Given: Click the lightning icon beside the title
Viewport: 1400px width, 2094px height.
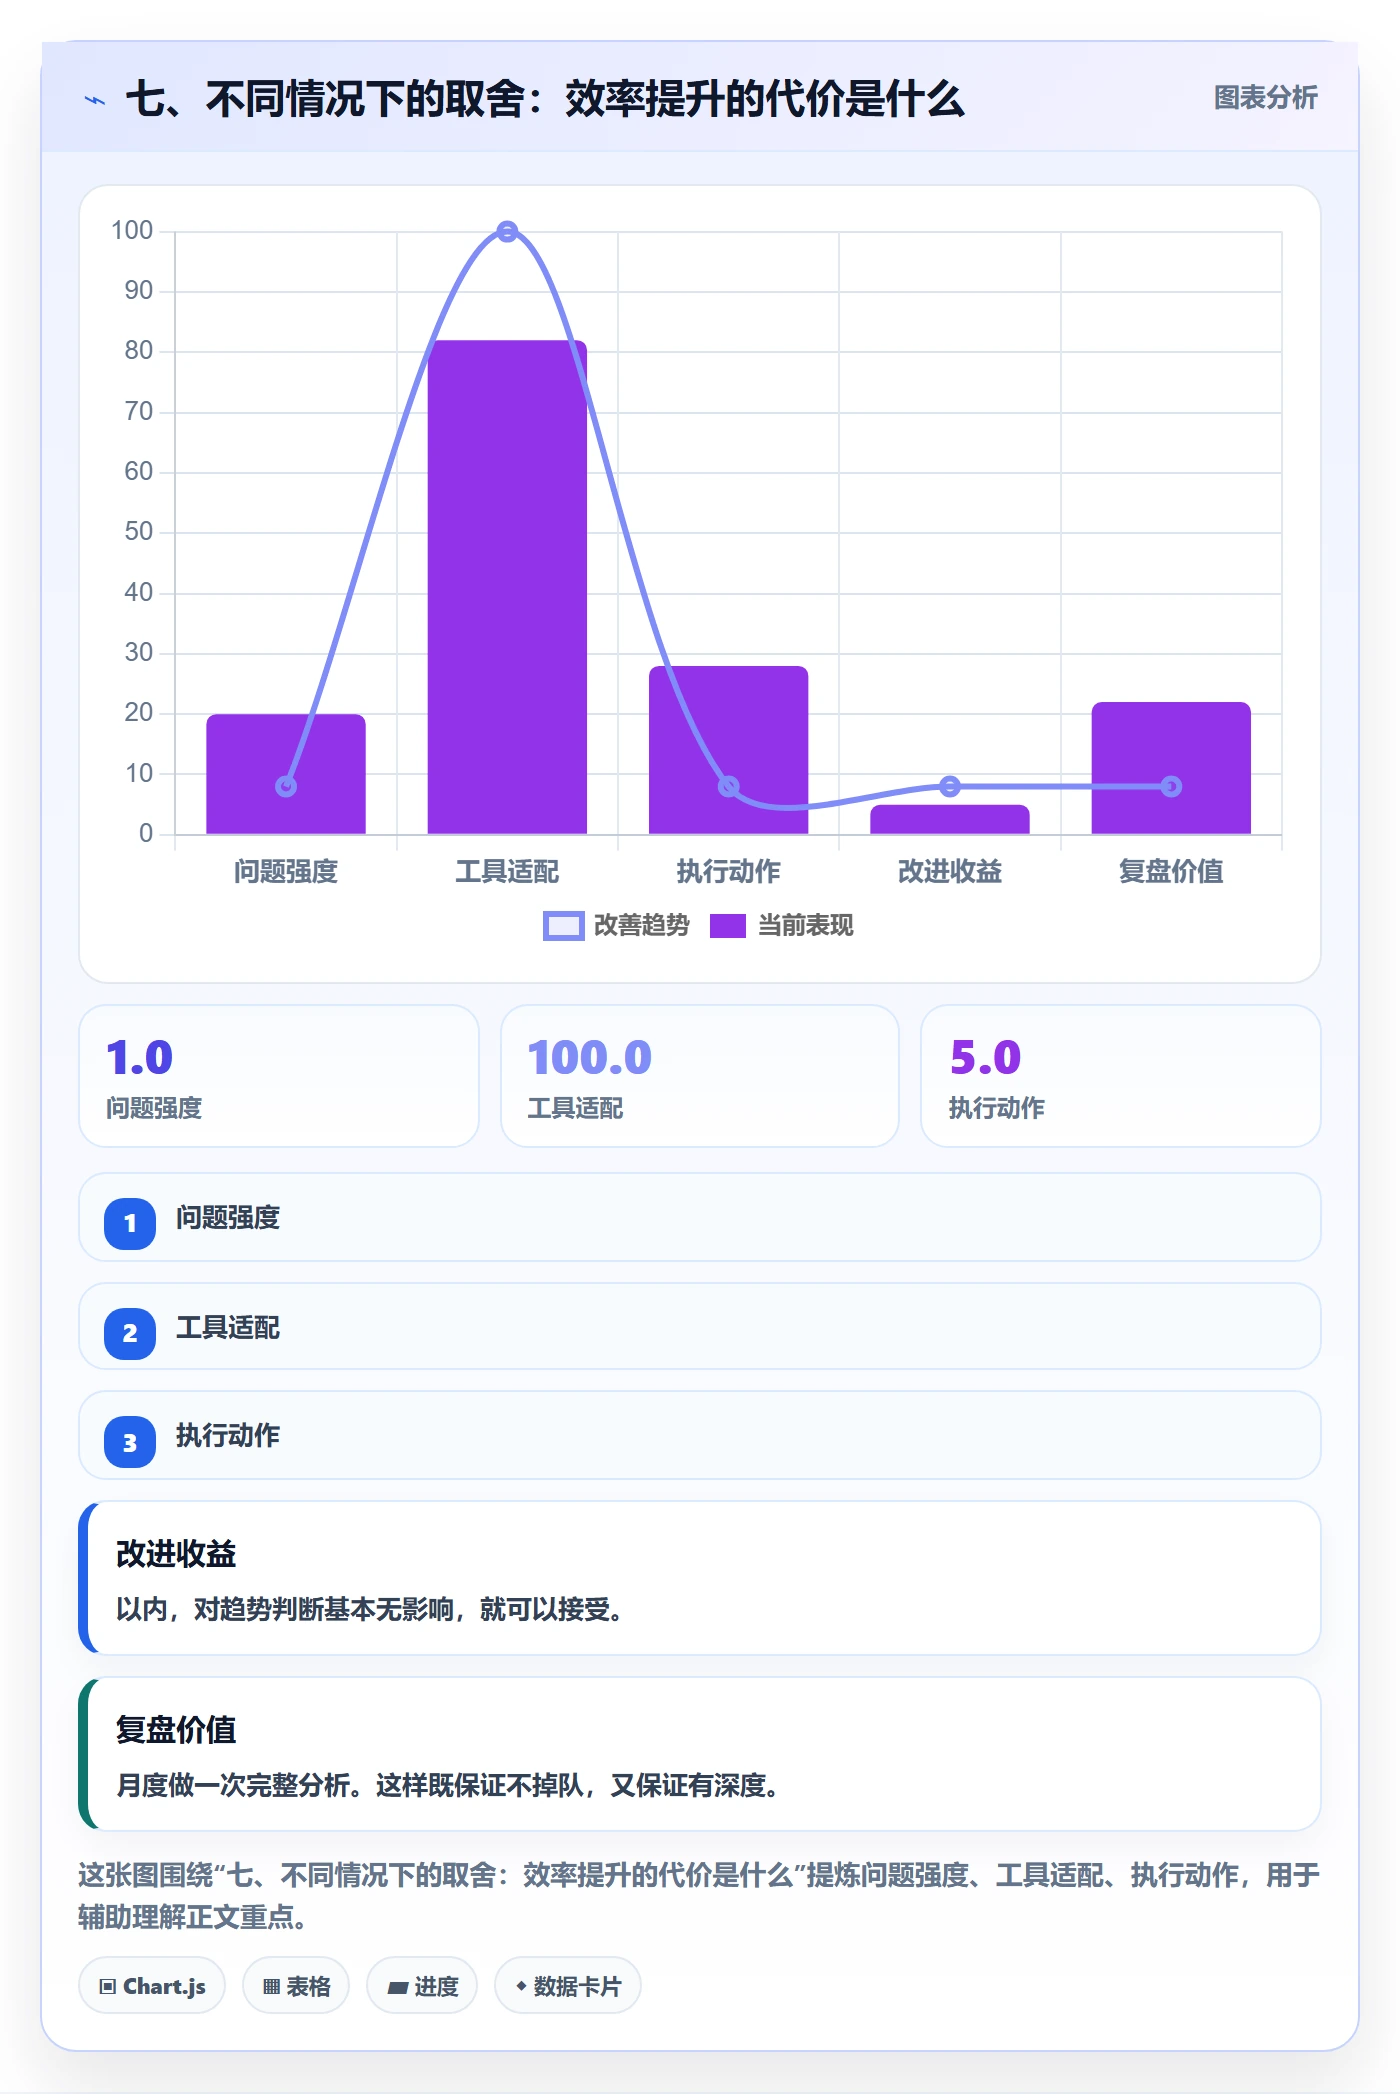Looking at the screenshot, I should [x=95, y=100].
